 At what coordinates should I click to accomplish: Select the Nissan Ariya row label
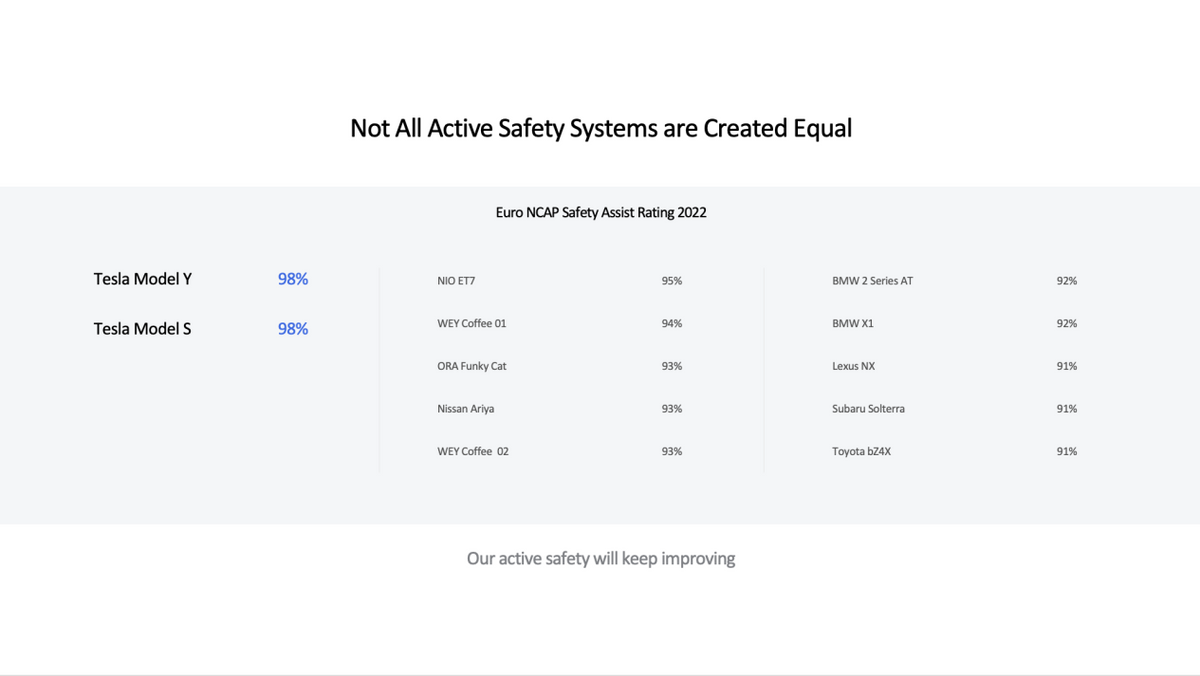(466, 409)
